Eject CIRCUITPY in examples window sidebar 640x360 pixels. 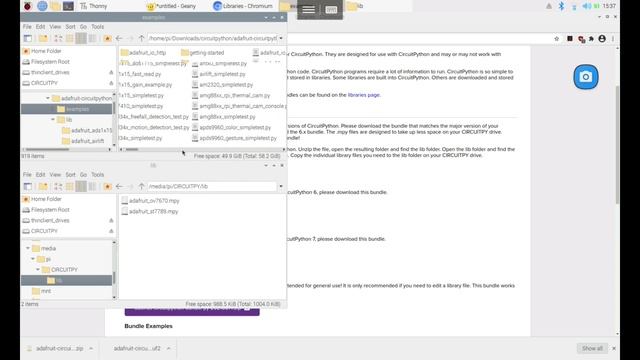click(x=111, y=83)
